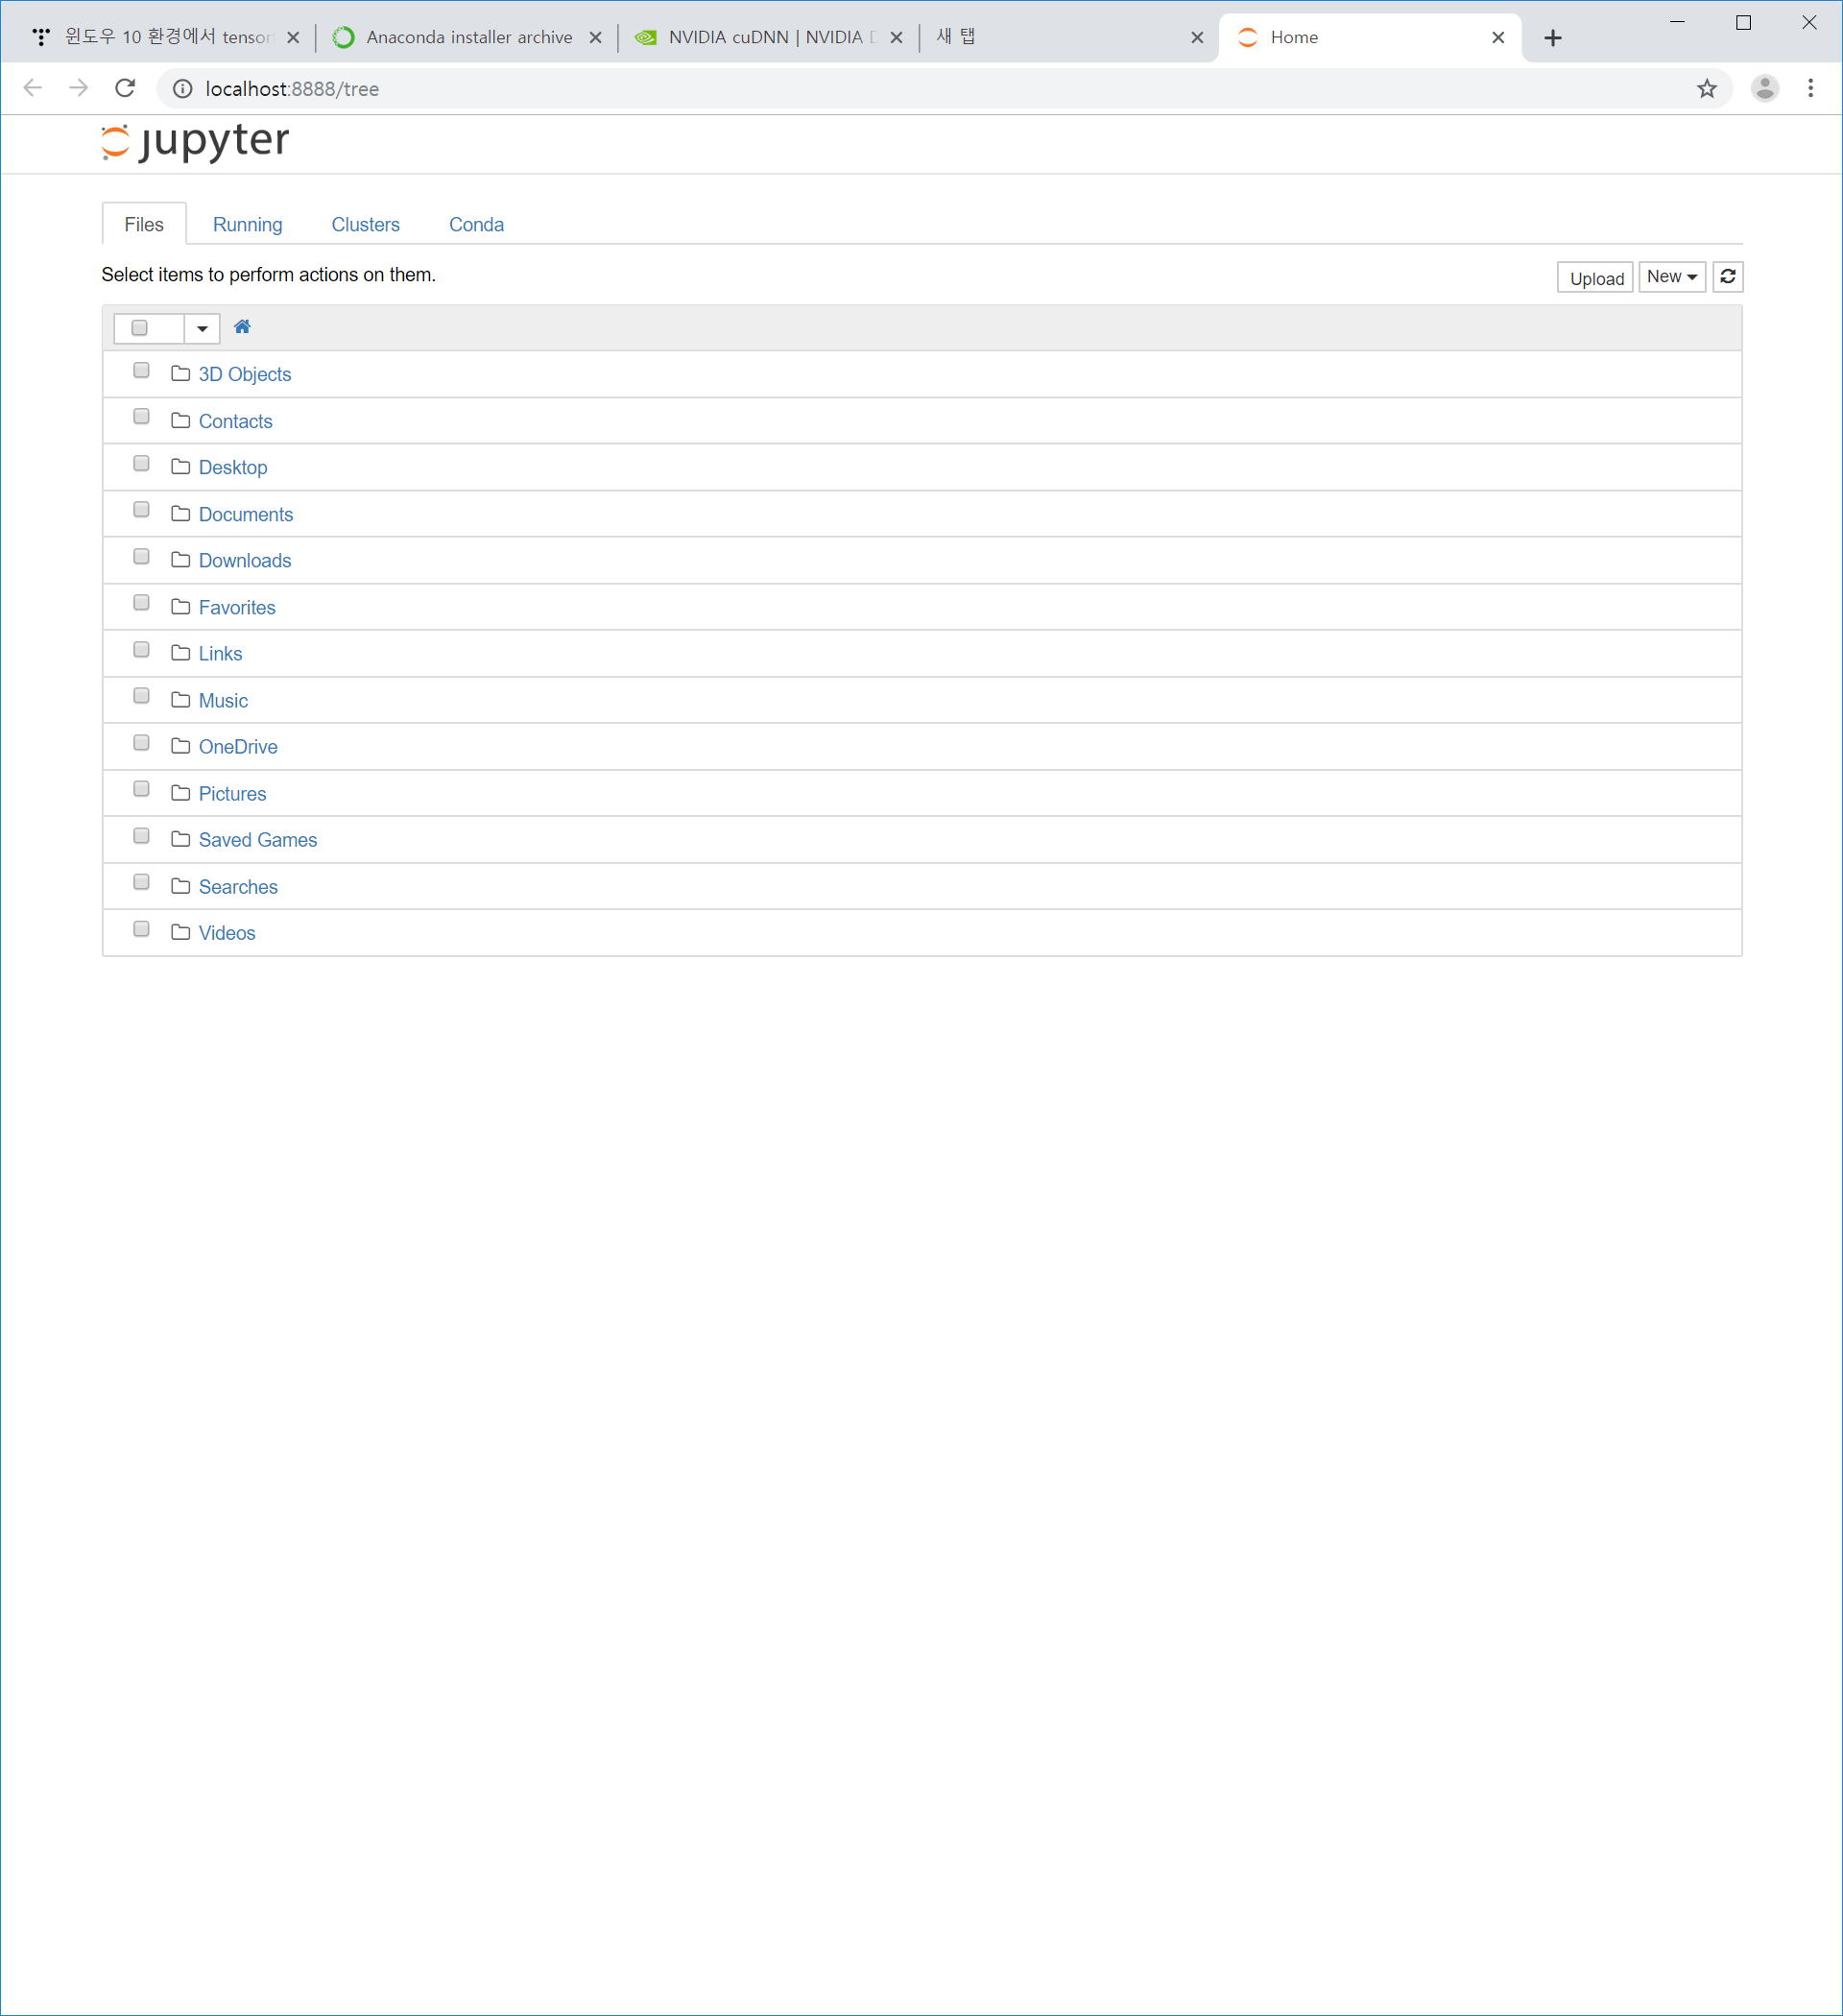The image size is (1843, 2016).
Task: Tick the checkbox for the Music folder
Action: [x=141, y=697]
